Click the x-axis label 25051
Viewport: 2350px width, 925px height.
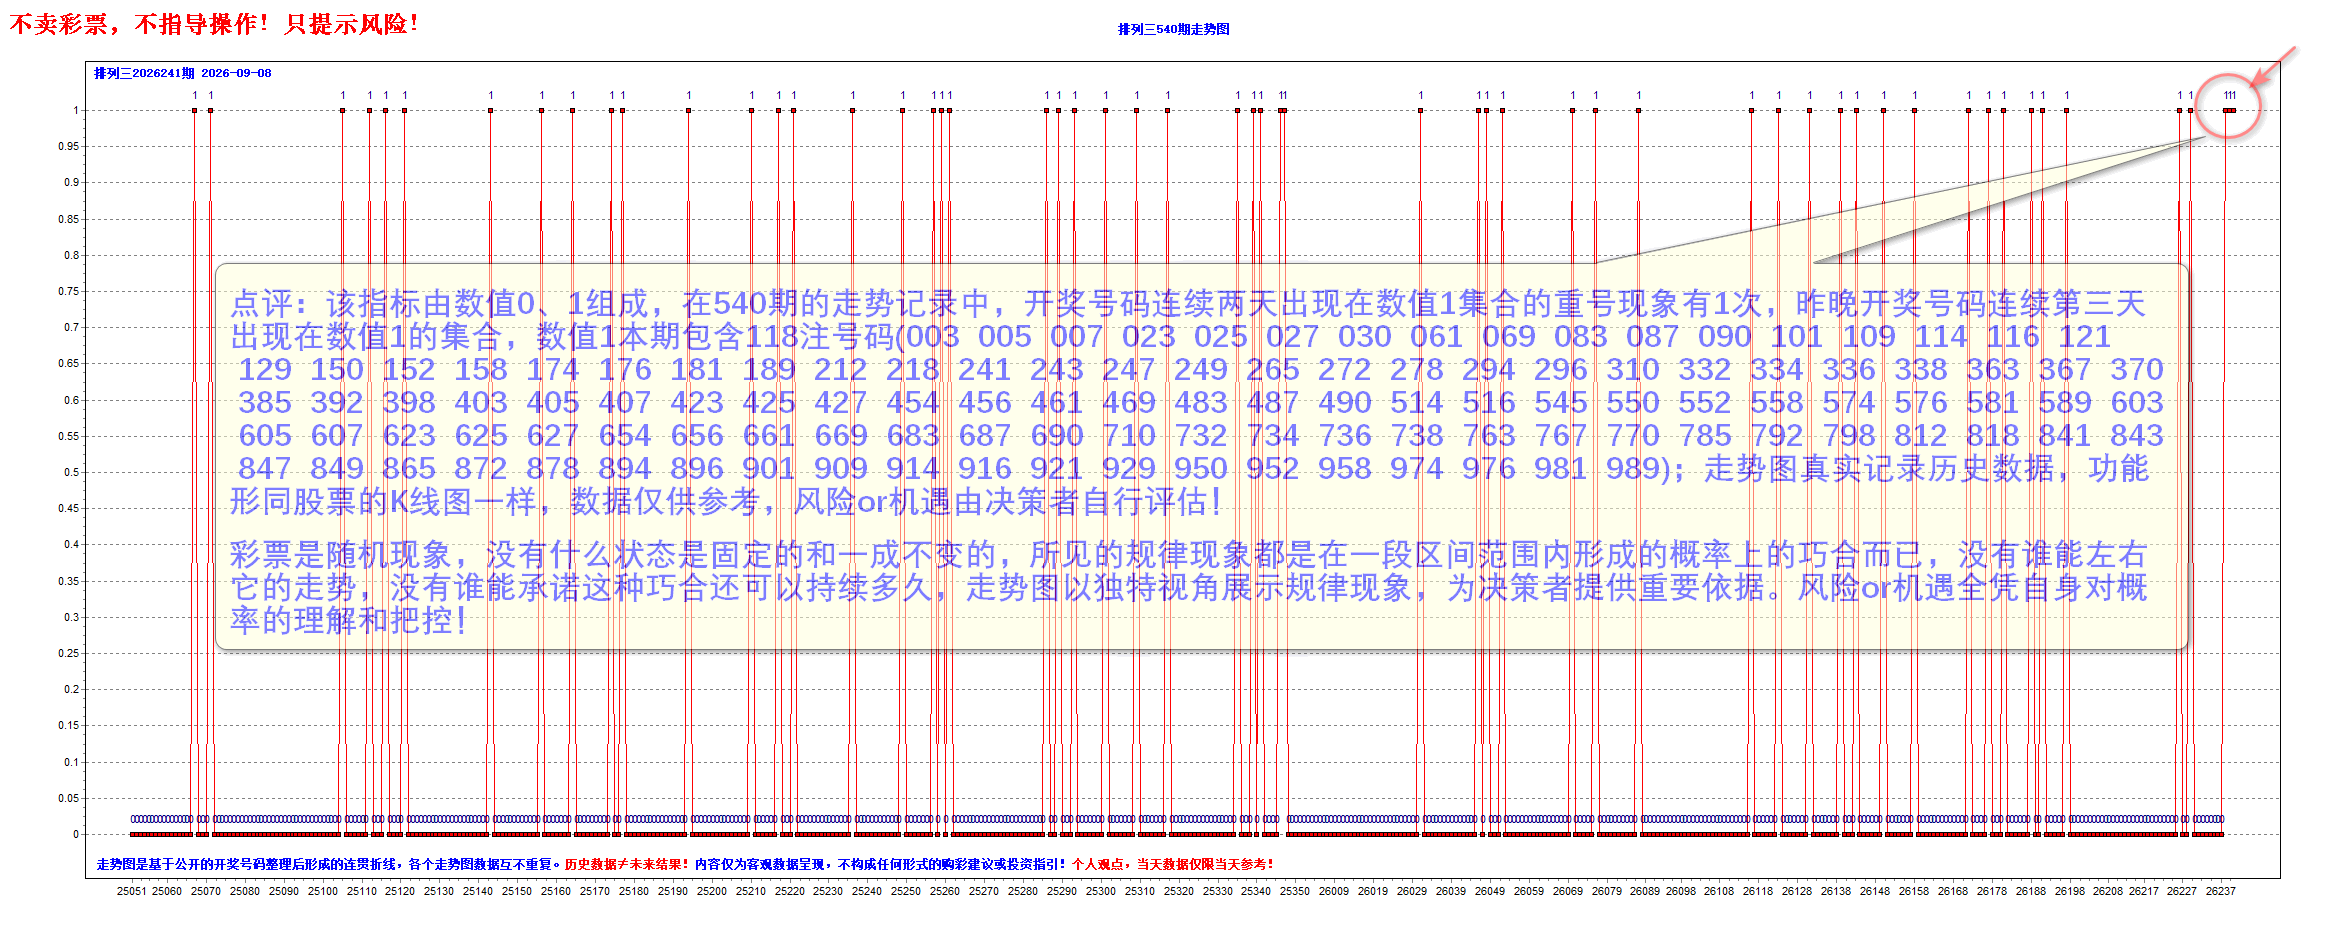point(131,891)
